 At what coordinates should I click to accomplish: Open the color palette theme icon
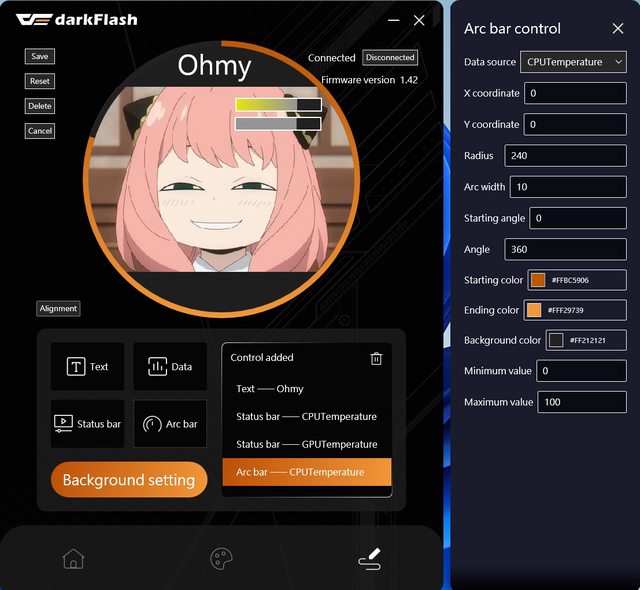coord(221,559)
